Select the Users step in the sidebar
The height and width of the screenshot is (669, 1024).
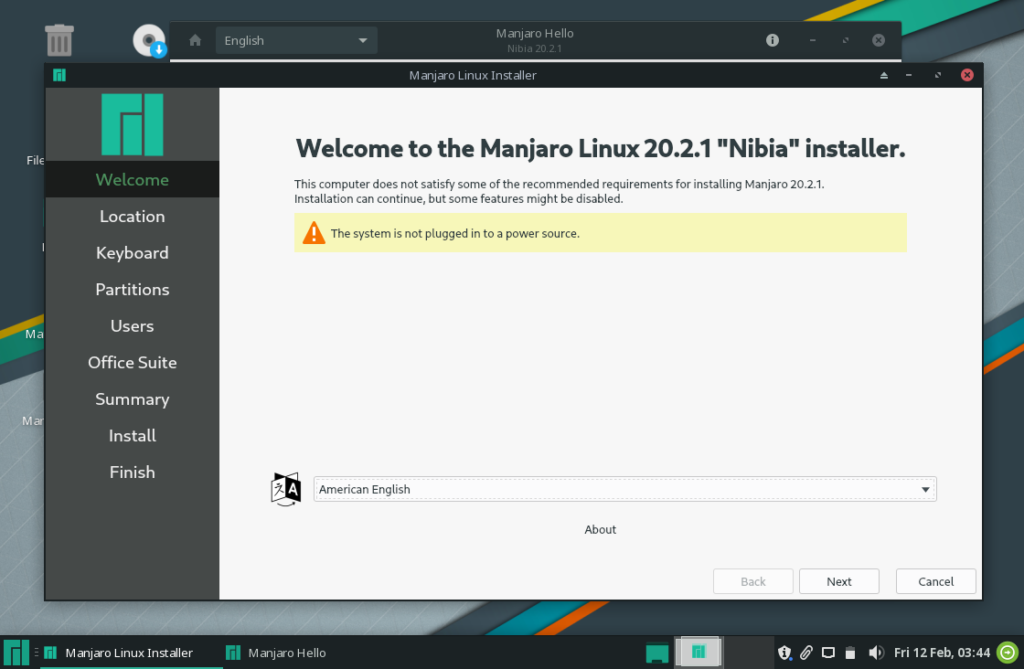coord(133,326)
